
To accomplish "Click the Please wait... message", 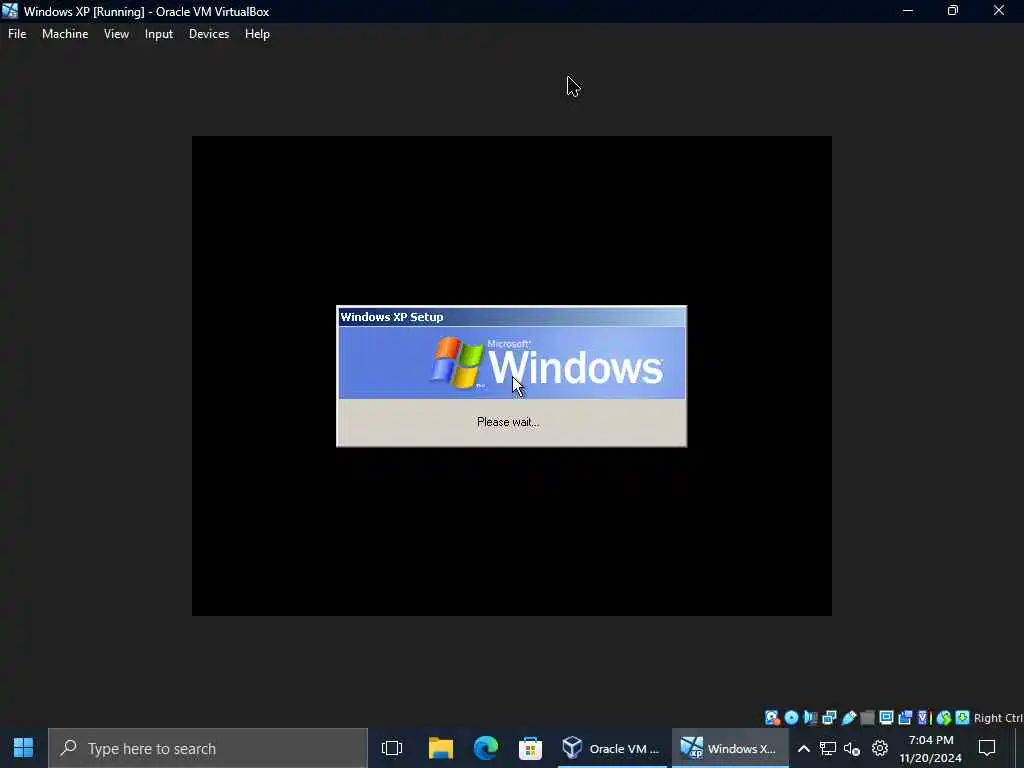I will click(x=508, y=422).
